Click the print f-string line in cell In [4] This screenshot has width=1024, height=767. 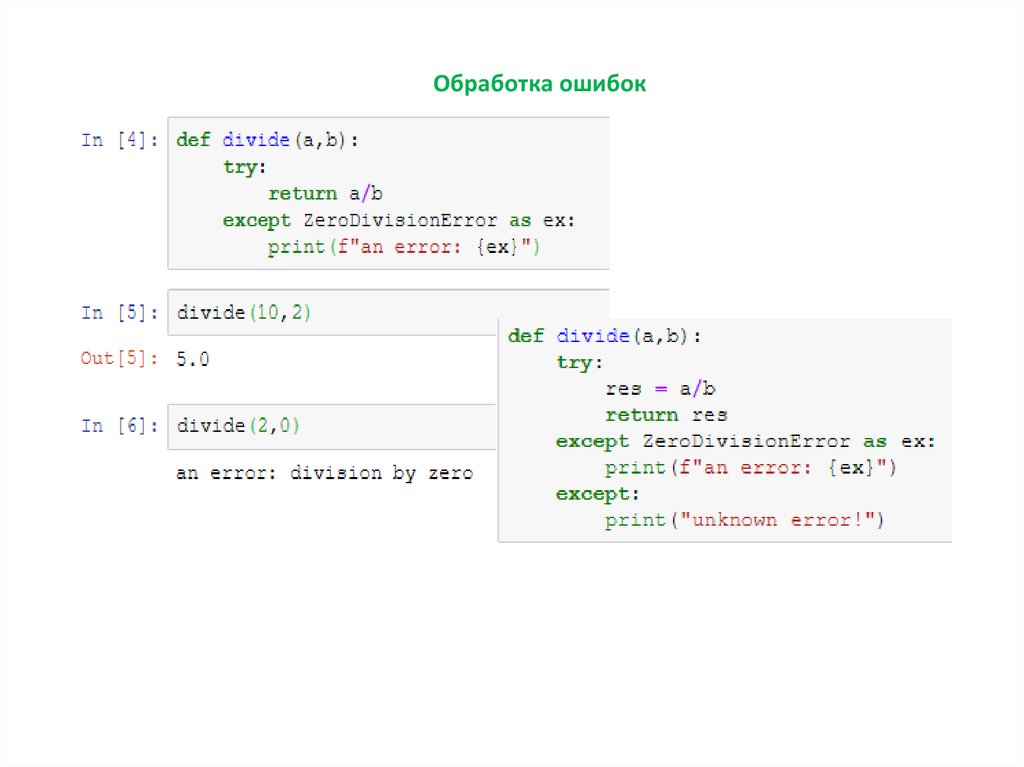[x=404, y=247]
